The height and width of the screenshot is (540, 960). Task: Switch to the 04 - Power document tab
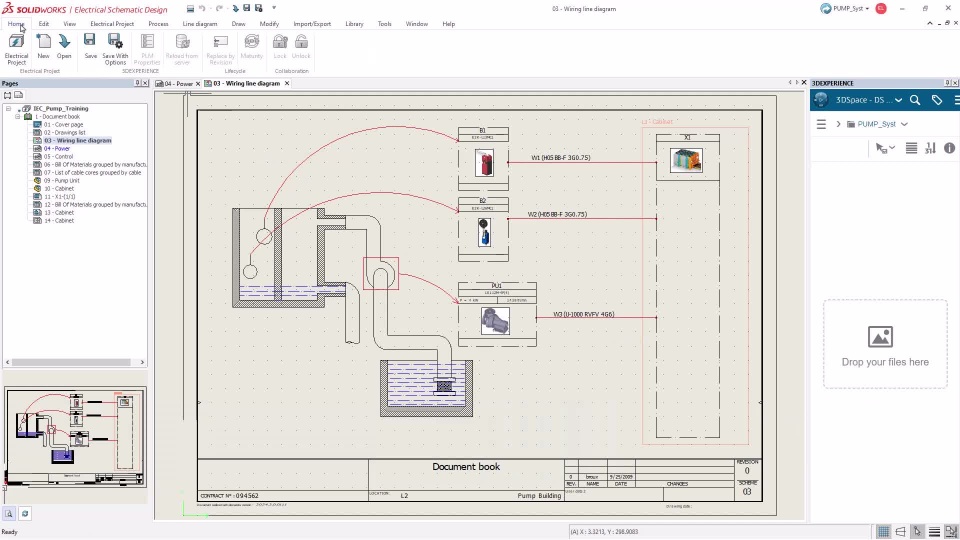point(179,84)
